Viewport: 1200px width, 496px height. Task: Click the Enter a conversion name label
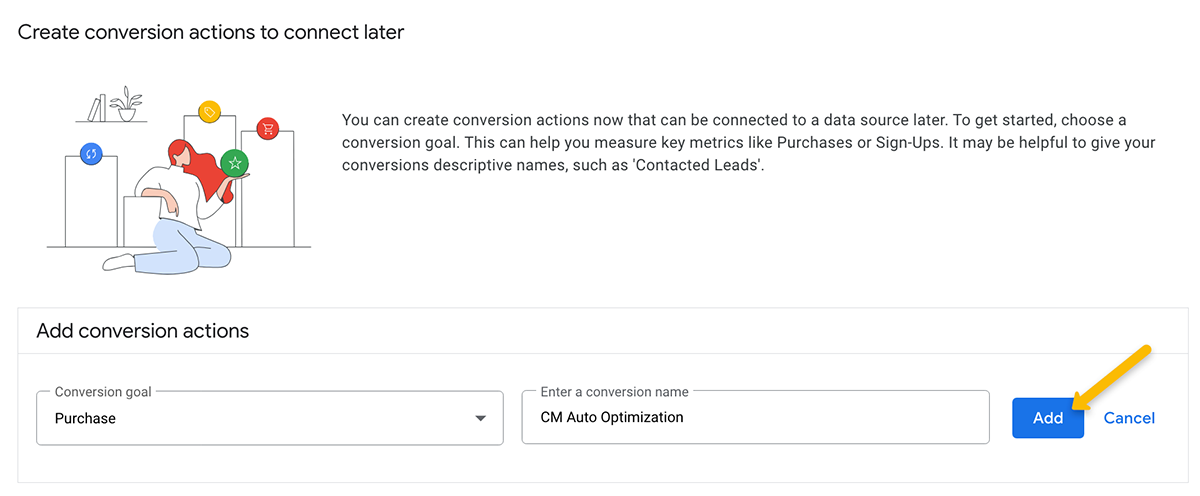[x=614, y=391]
